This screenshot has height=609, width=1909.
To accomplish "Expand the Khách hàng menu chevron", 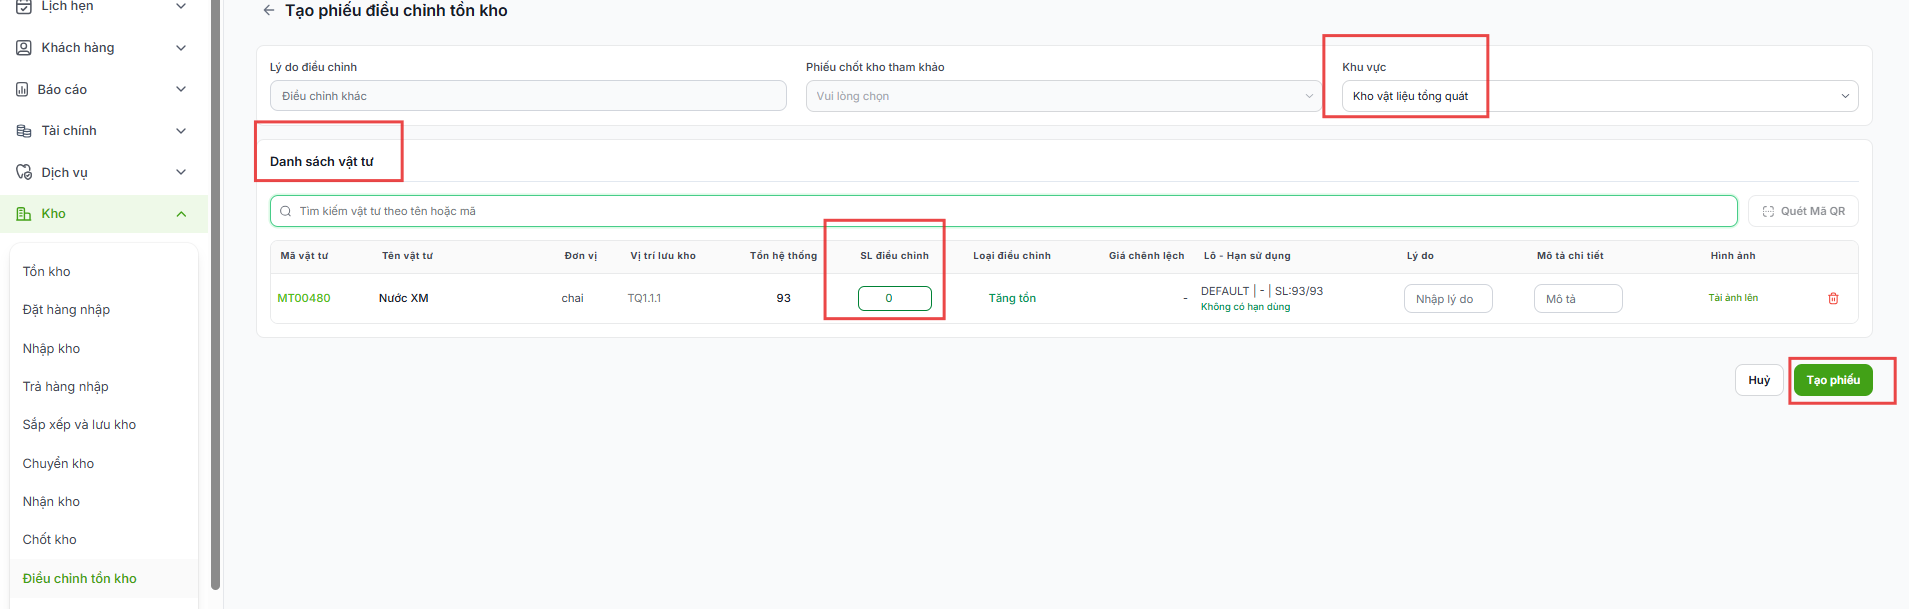I will pos(181,48).
